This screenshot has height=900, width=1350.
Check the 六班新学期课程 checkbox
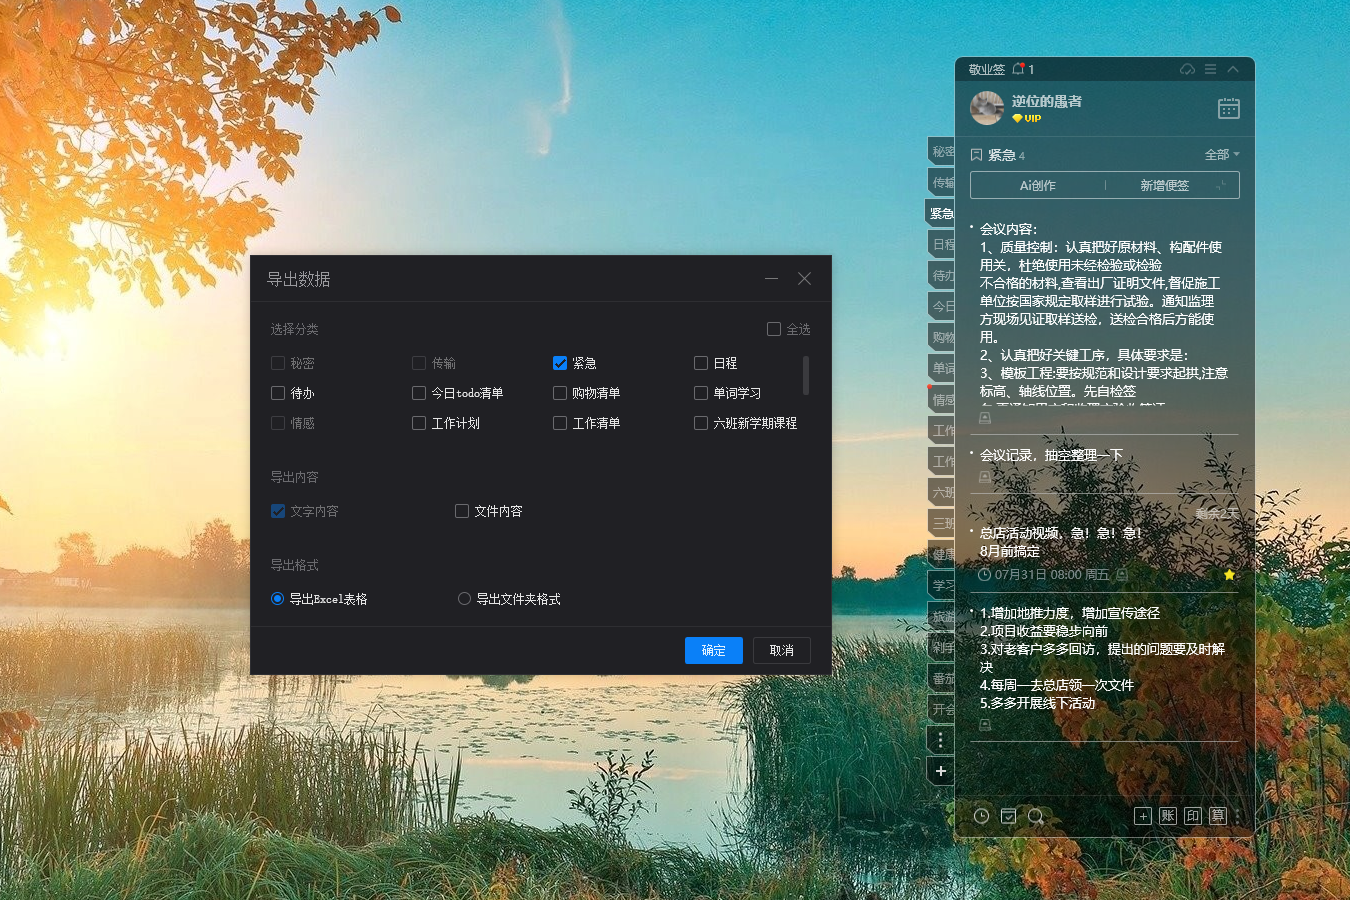[701, 423]
